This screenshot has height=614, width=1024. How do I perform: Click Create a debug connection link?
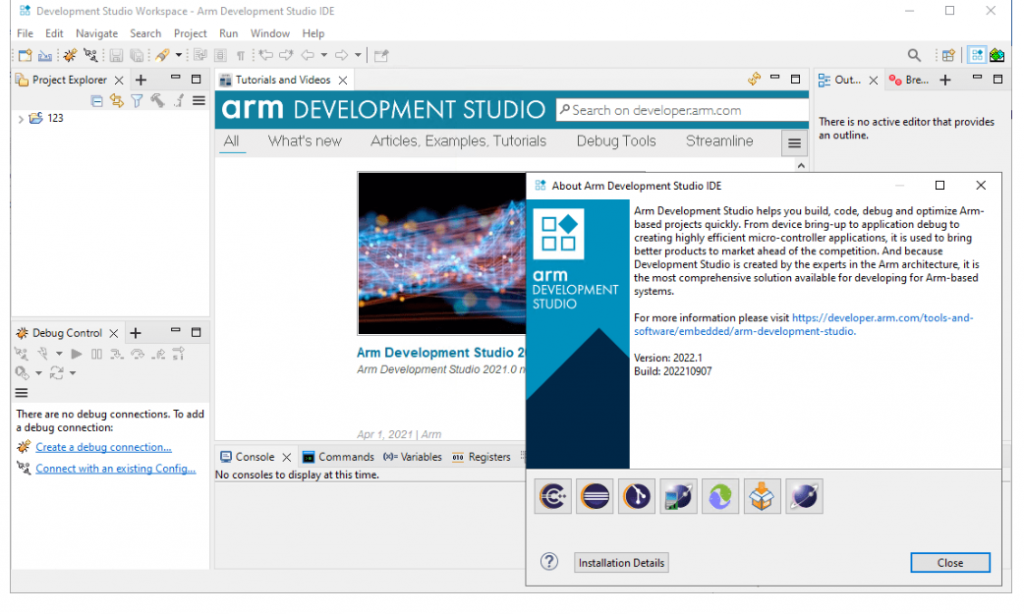[x=103, y=447]
